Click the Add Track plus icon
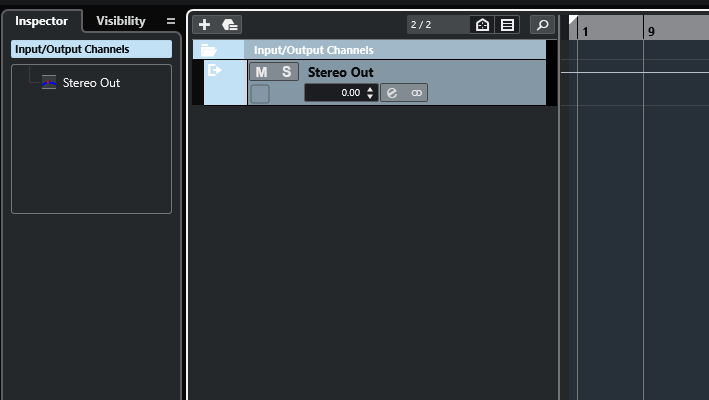Screen dimensions: 709x400 (204, 24)
